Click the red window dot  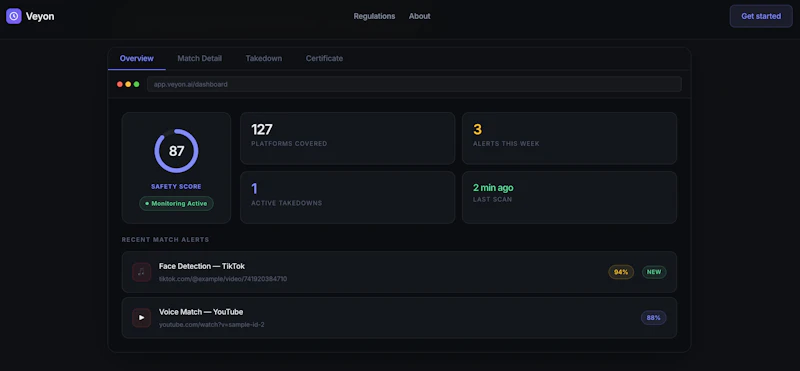pos(120,84)
